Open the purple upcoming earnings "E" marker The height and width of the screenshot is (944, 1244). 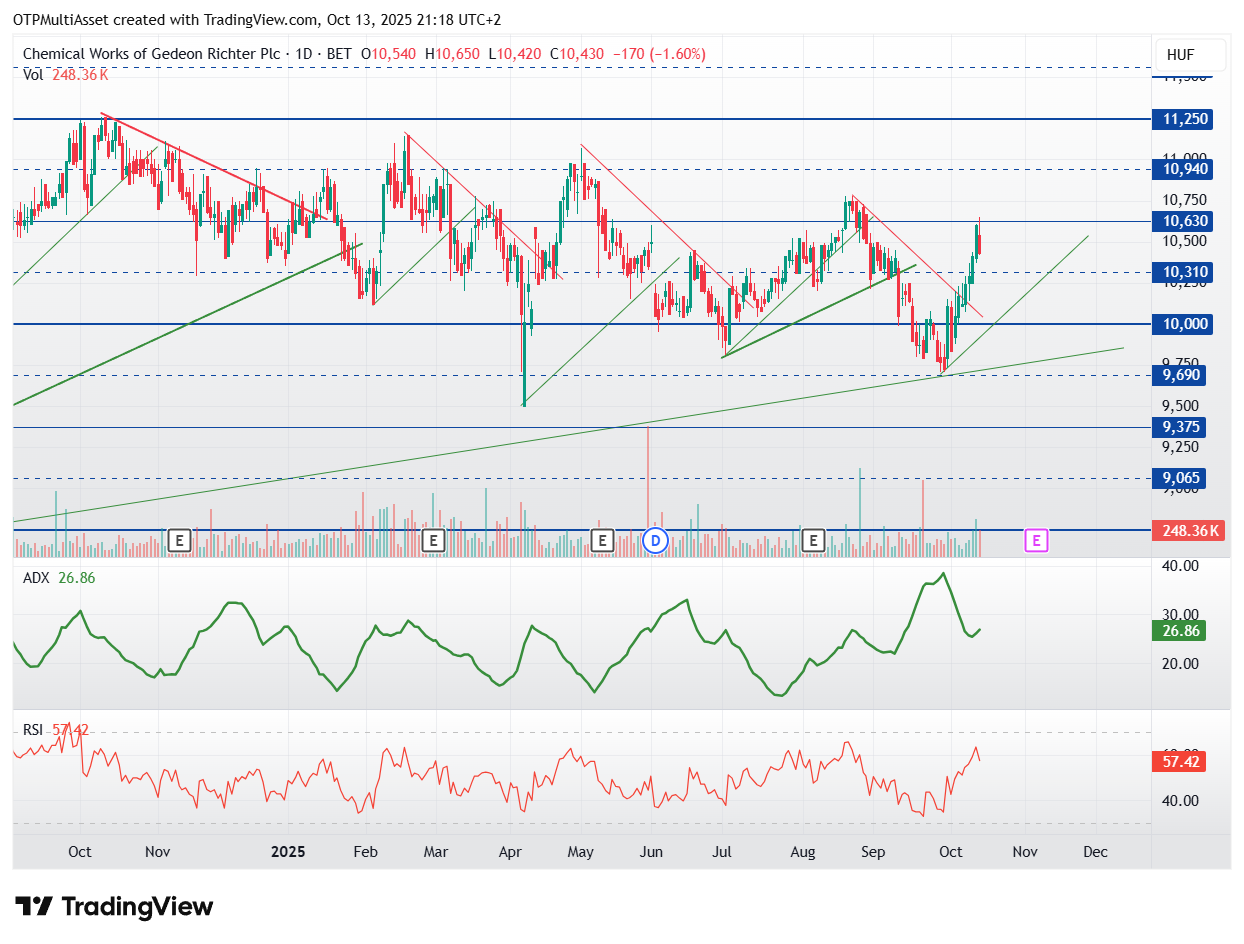click(1037, 541)
